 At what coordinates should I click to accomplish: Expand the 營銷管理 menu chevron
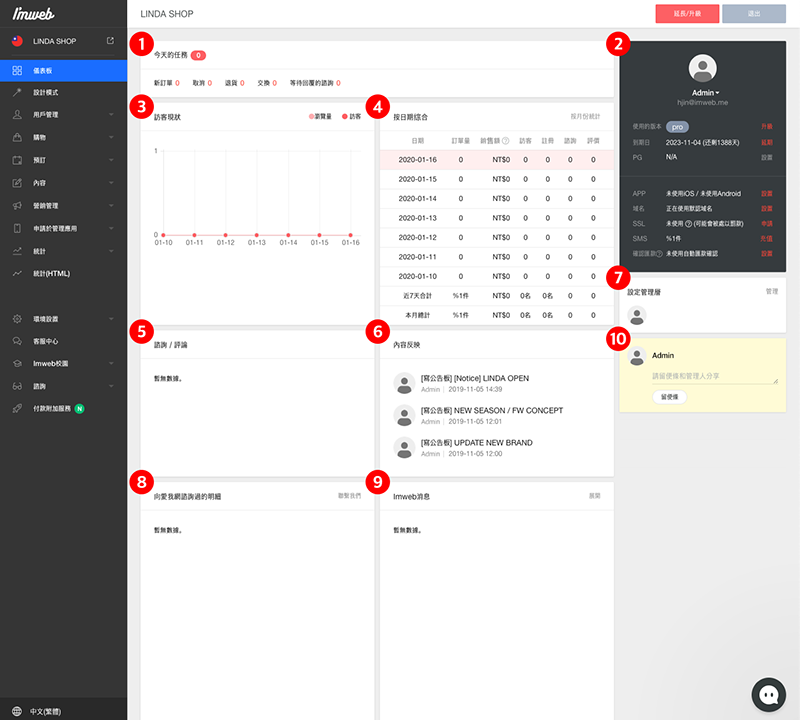tap(111, 206)
